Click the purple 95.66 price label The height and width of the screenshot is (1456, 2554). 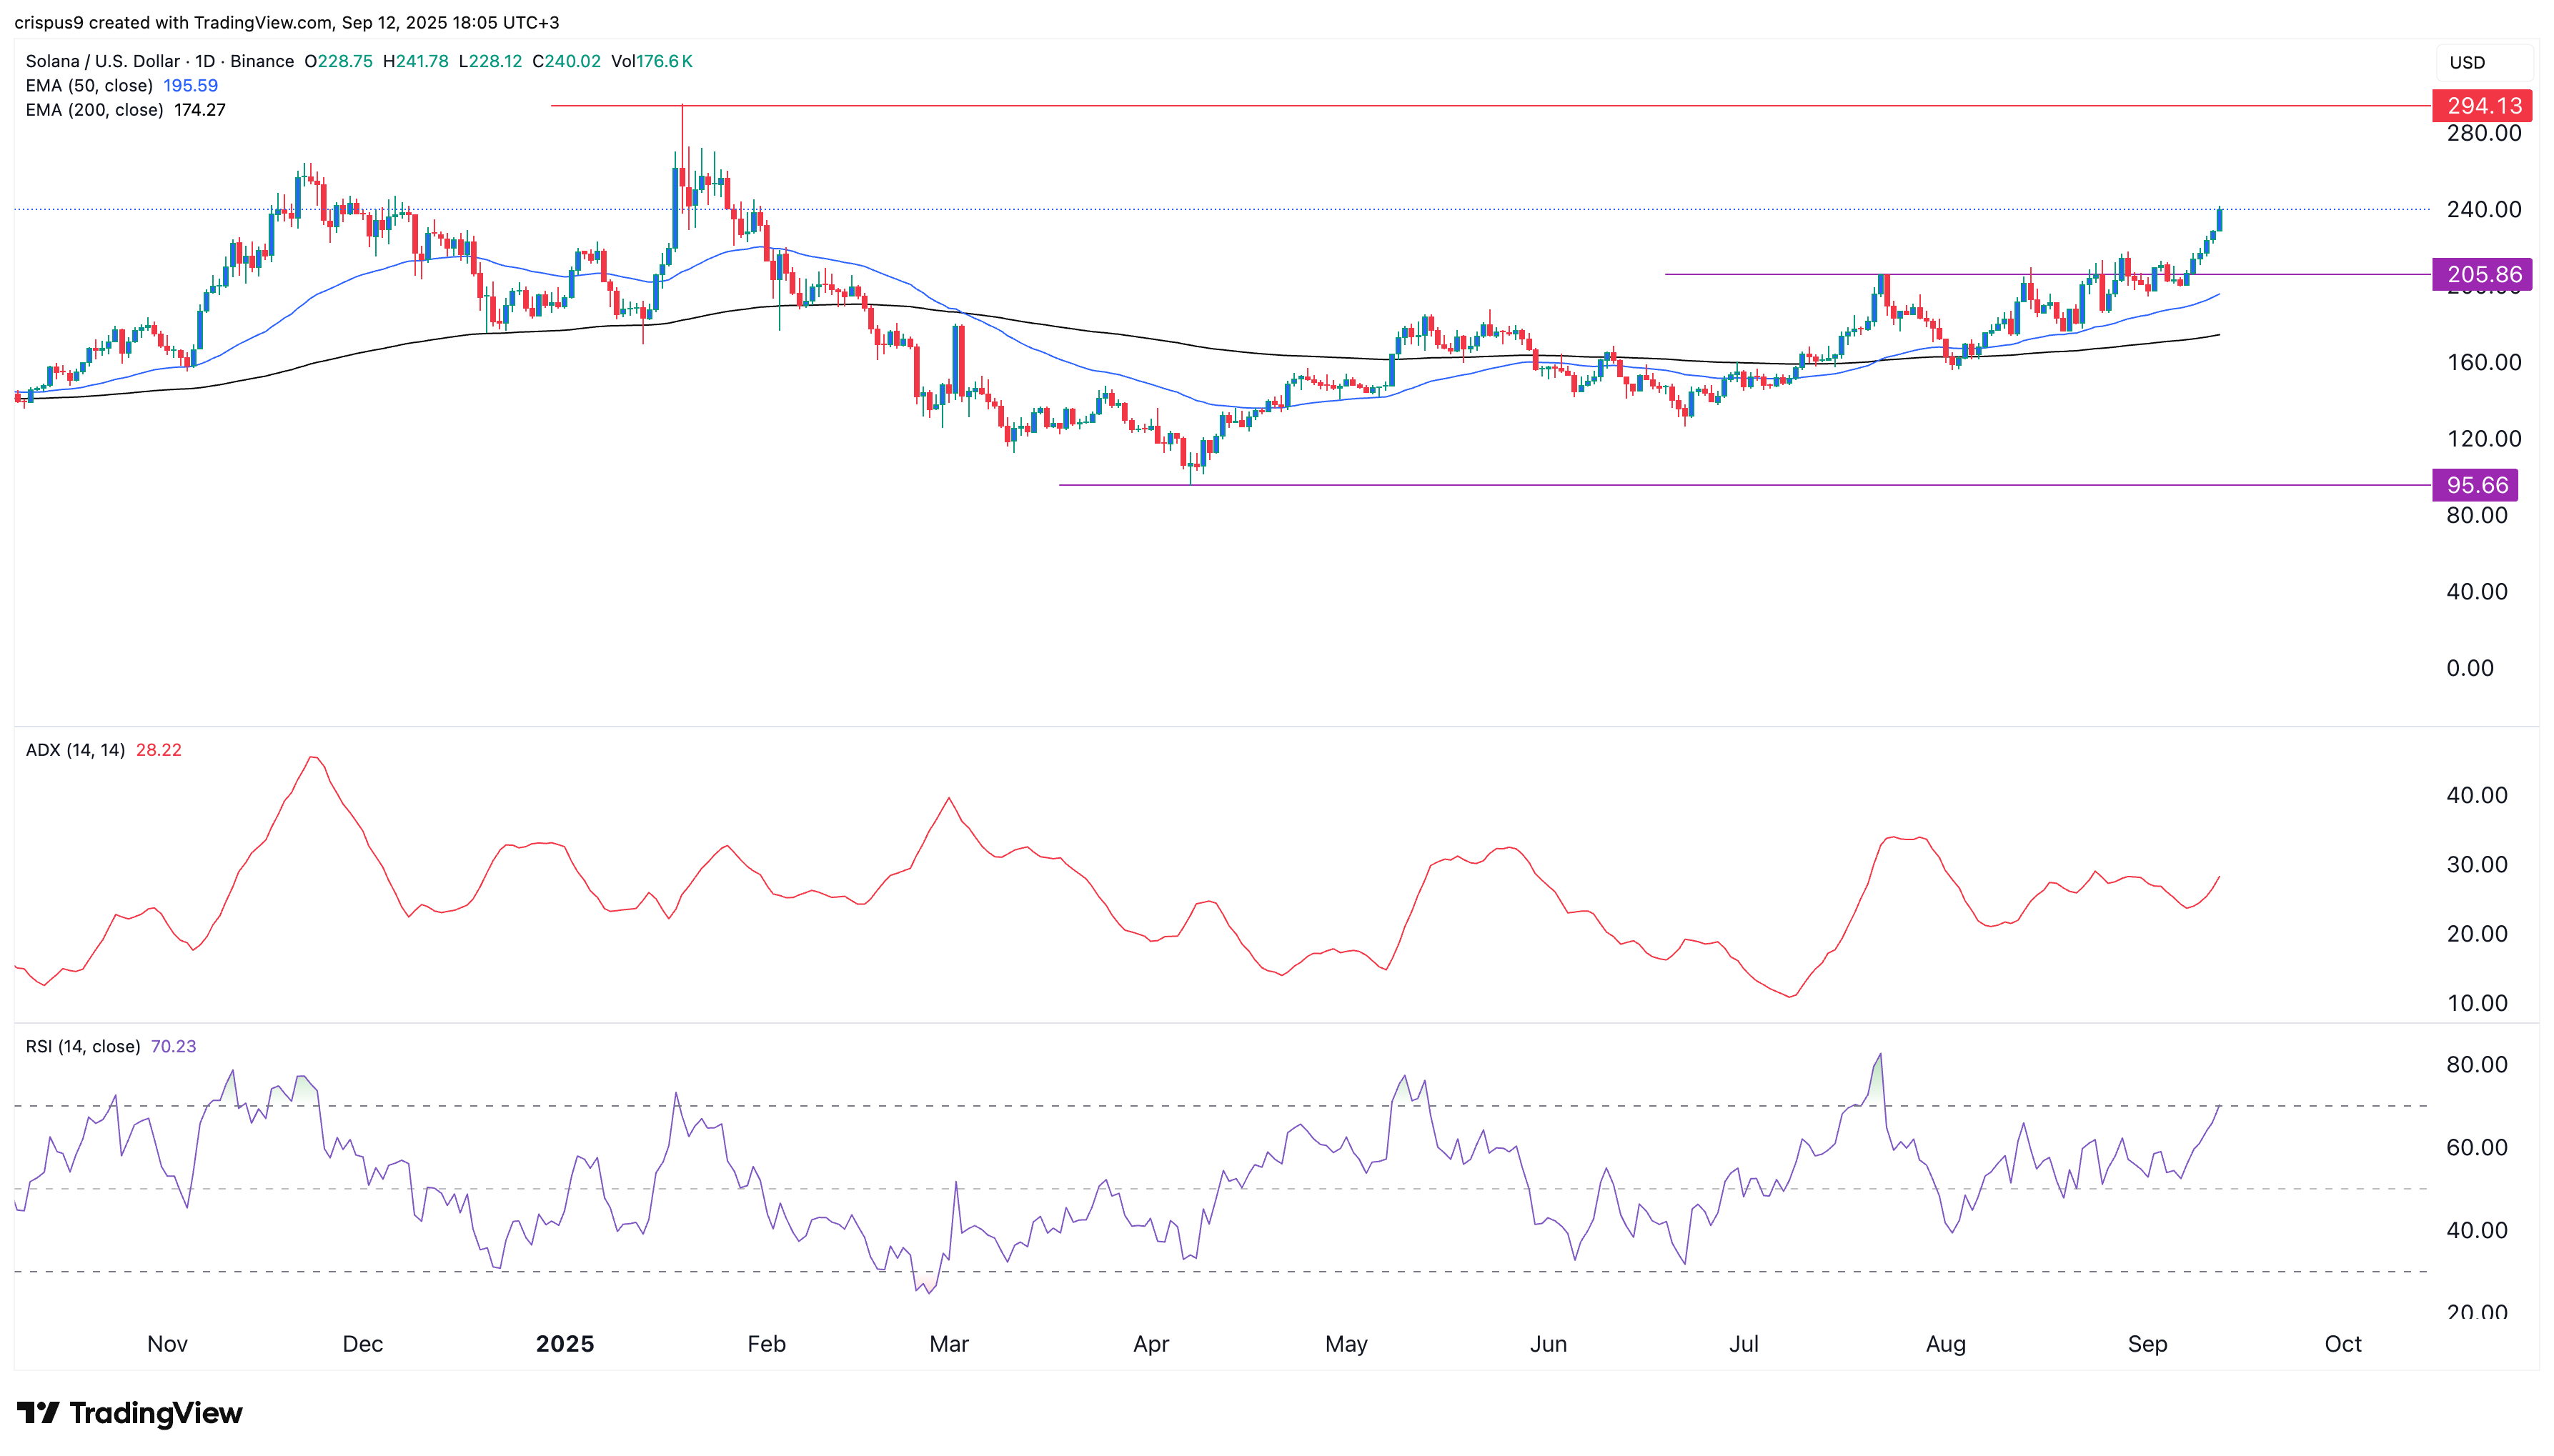(2475, 485)
